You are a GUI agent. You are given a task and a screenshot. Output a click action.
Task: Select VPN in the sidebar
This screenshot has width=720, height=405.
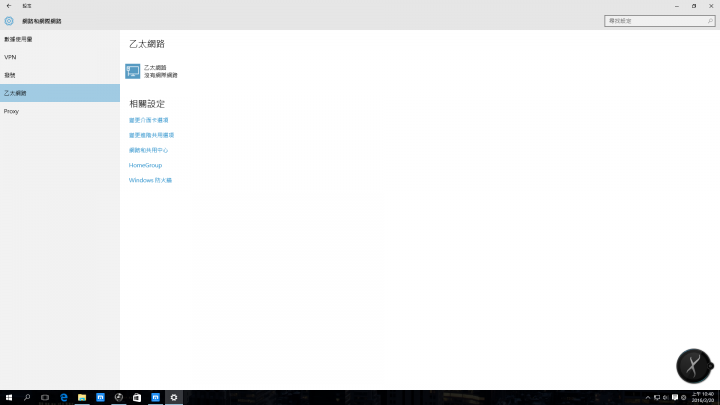pos(60,57)
